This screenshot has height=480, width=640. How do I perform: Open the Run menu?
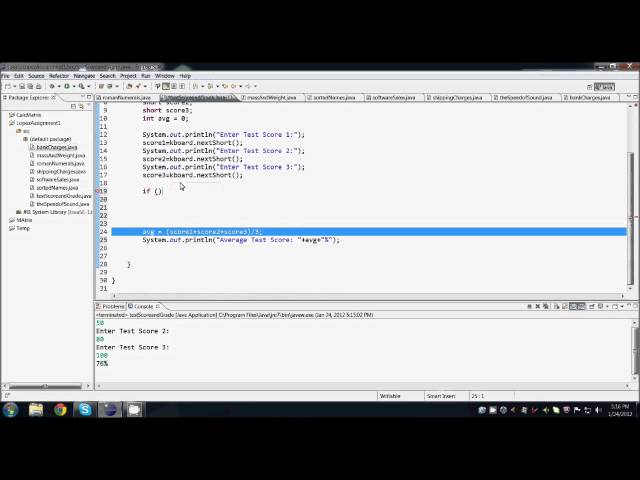(x=146, y=76)
